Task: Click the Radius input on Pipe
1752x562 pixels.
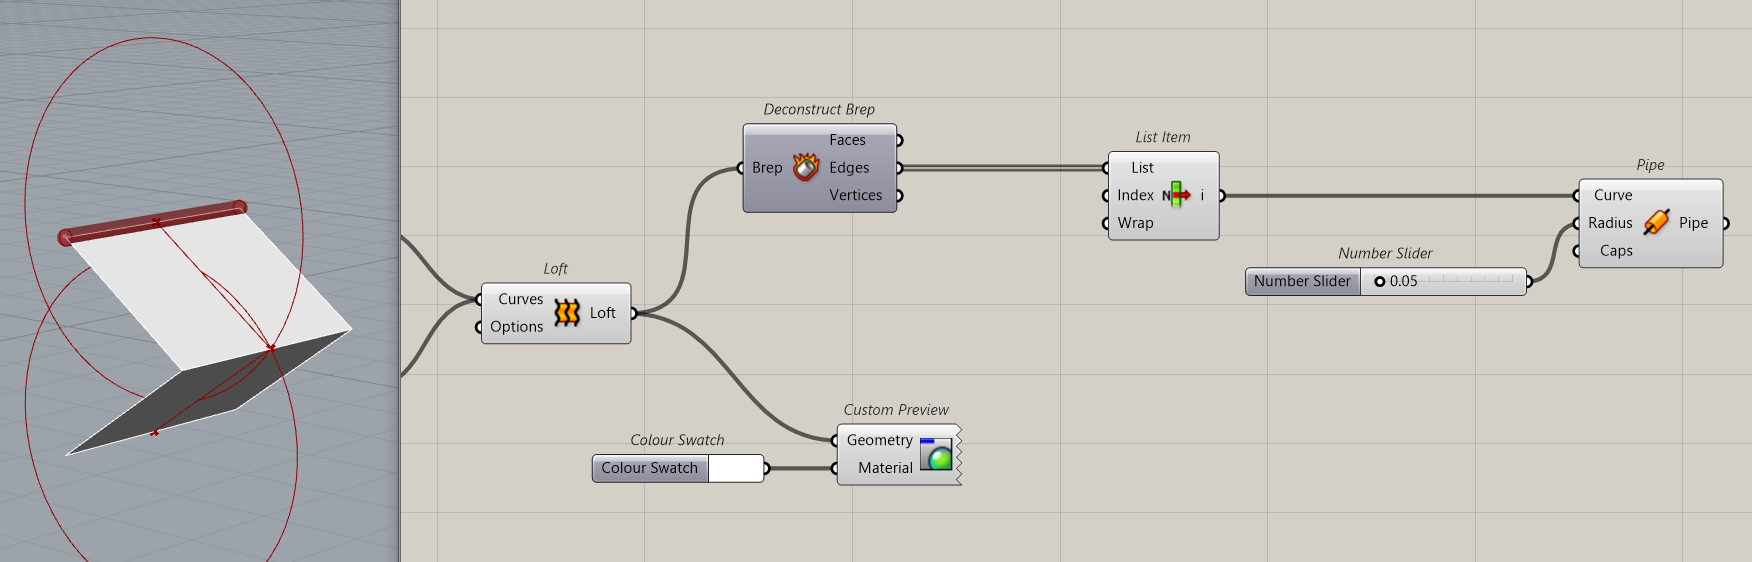Action: pyautogui.click(x=1610, y=223)
